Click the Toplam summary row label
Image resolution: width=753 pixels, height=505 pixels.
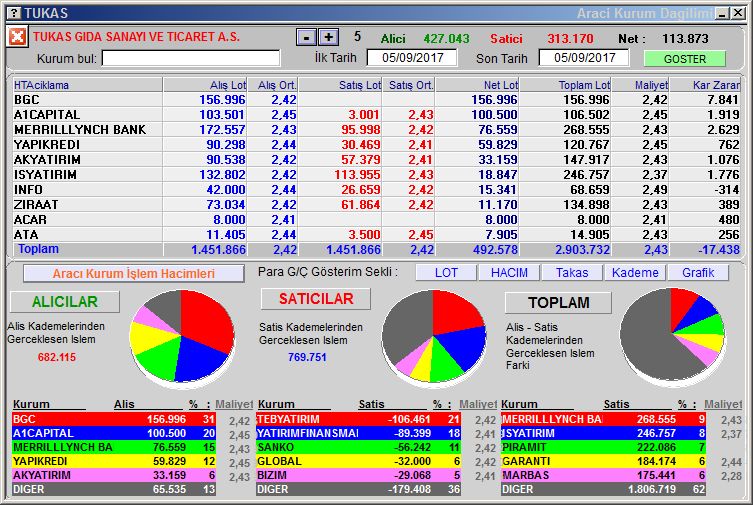38,249
